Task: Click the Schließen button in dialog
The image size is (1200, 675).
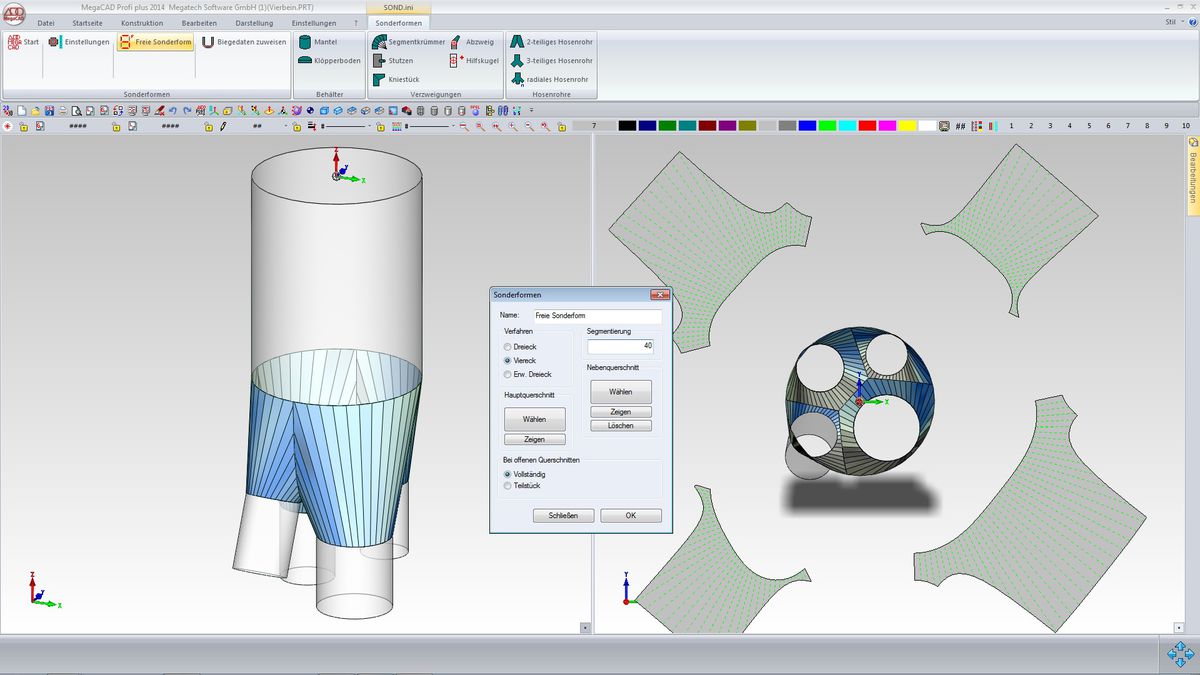Action: pyautogui.click(x=564, y=516)
